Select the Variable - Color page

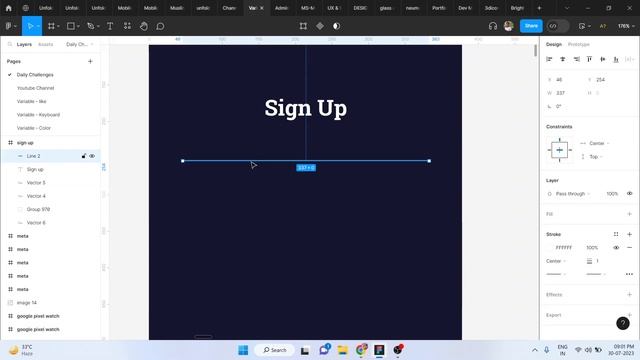tap(34, 128)
